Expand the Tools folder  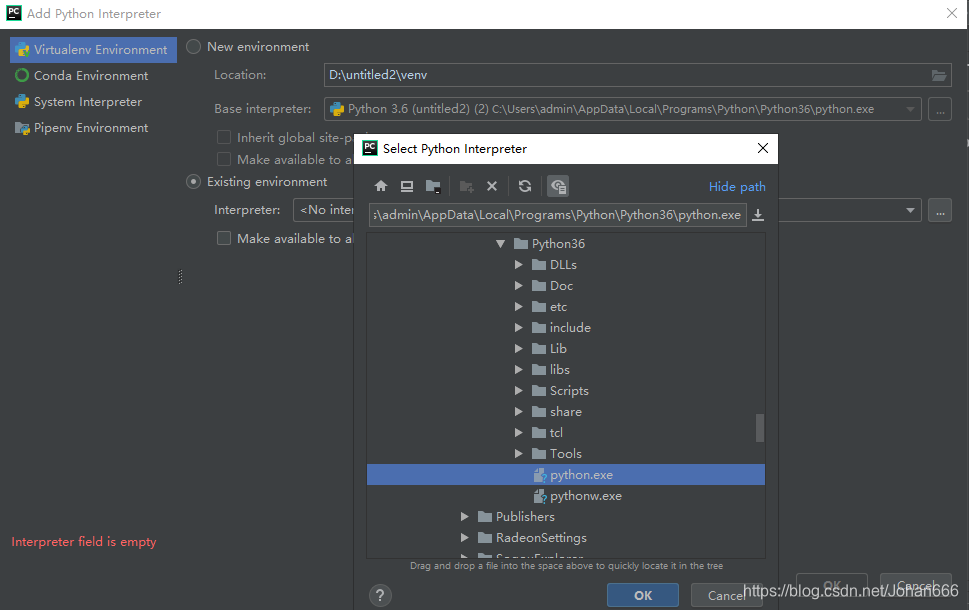(x=519, y=454)
